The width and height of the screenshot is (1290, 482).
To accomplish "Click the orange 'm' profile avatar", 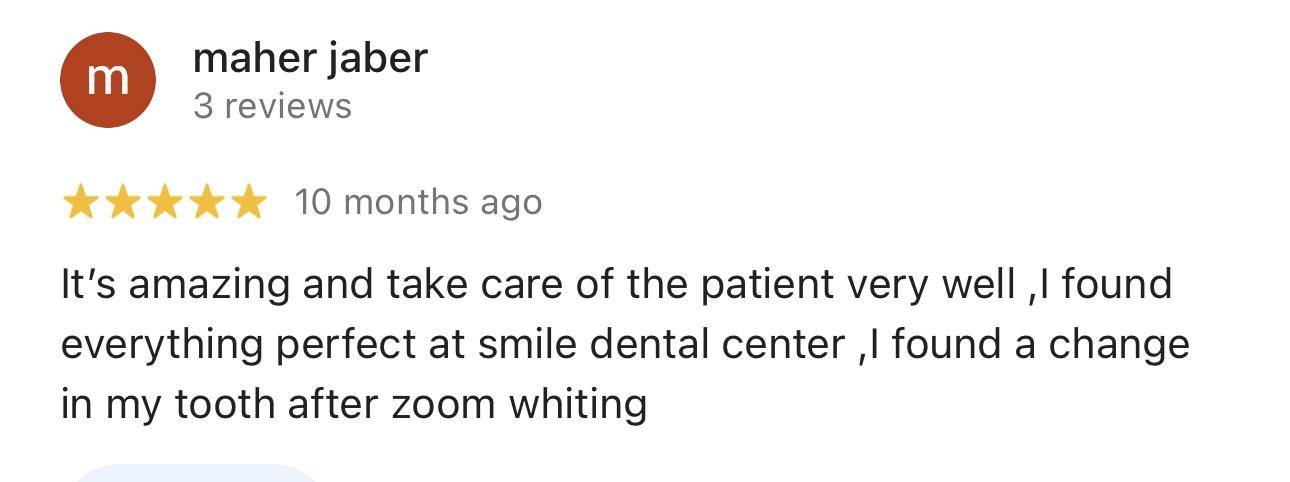I will coord(108,80).
